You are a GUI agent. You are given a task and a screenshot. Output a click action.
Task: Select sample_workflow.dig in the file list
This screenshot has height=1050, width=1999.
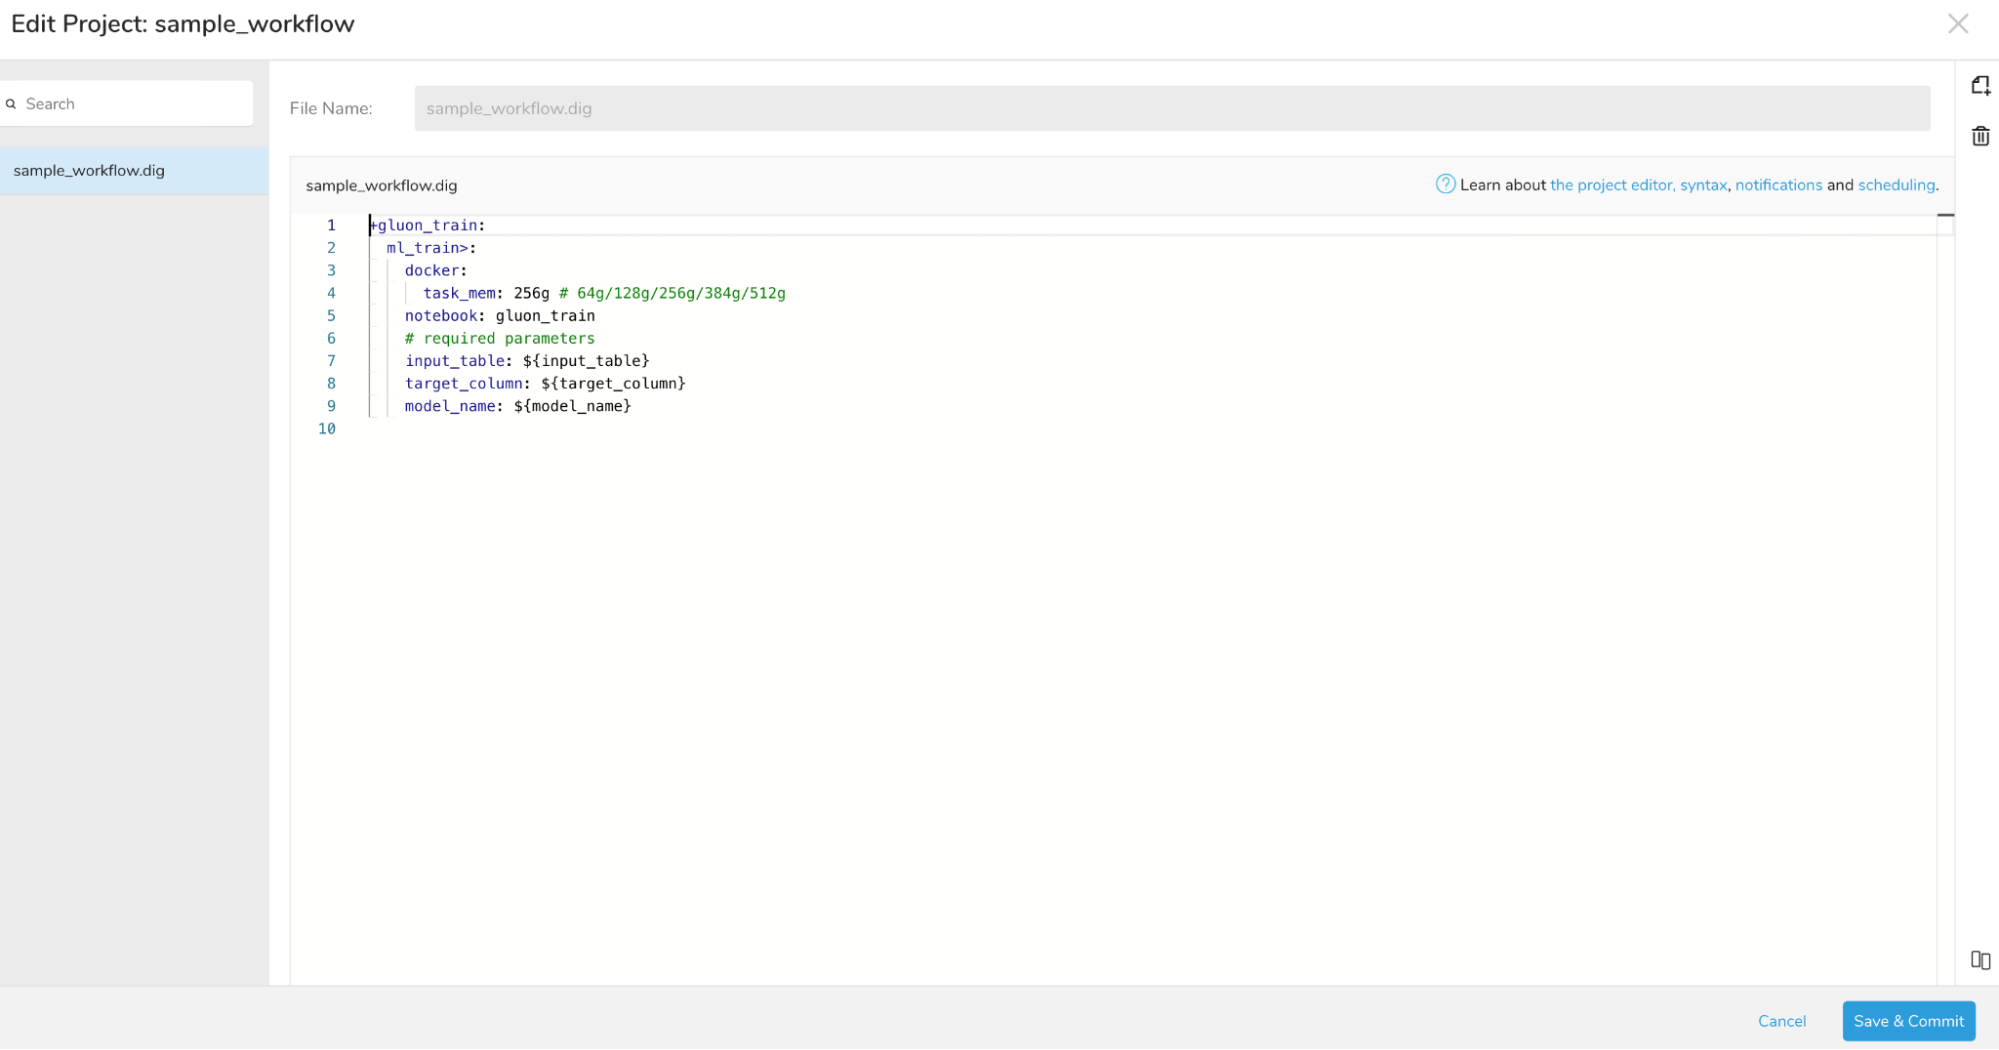tap(89, 171)
